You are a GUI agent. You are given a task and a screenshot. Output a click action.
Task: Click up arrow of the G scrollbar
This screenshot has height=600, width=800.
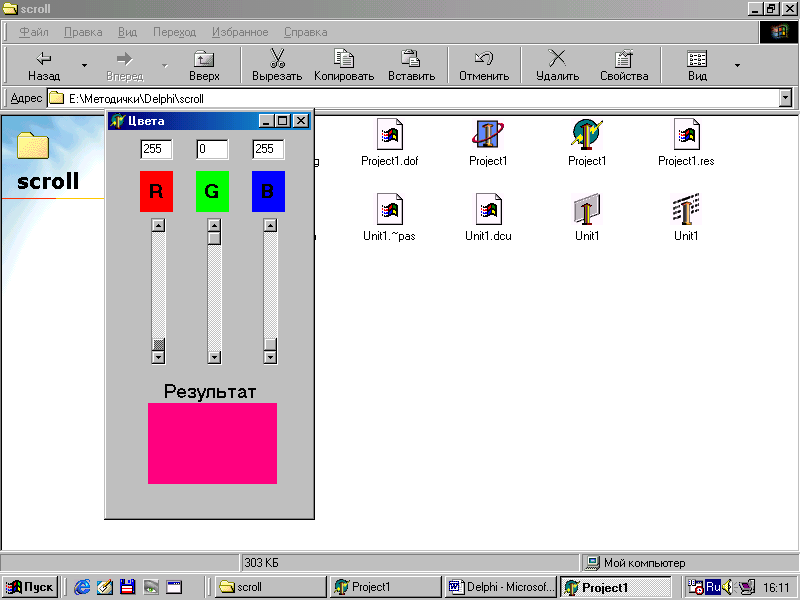pos(214,226)
